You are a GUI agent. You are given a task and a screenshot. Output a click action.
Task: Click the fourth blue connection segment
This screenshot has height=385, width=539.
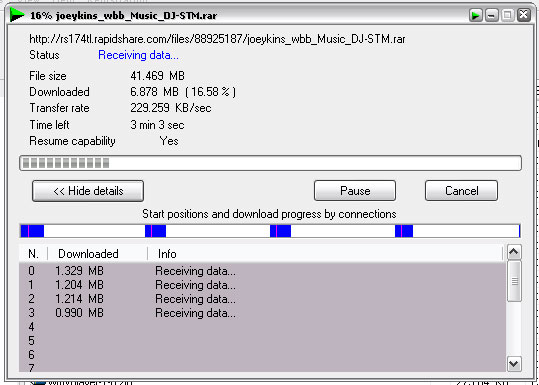tap(404, 231)
